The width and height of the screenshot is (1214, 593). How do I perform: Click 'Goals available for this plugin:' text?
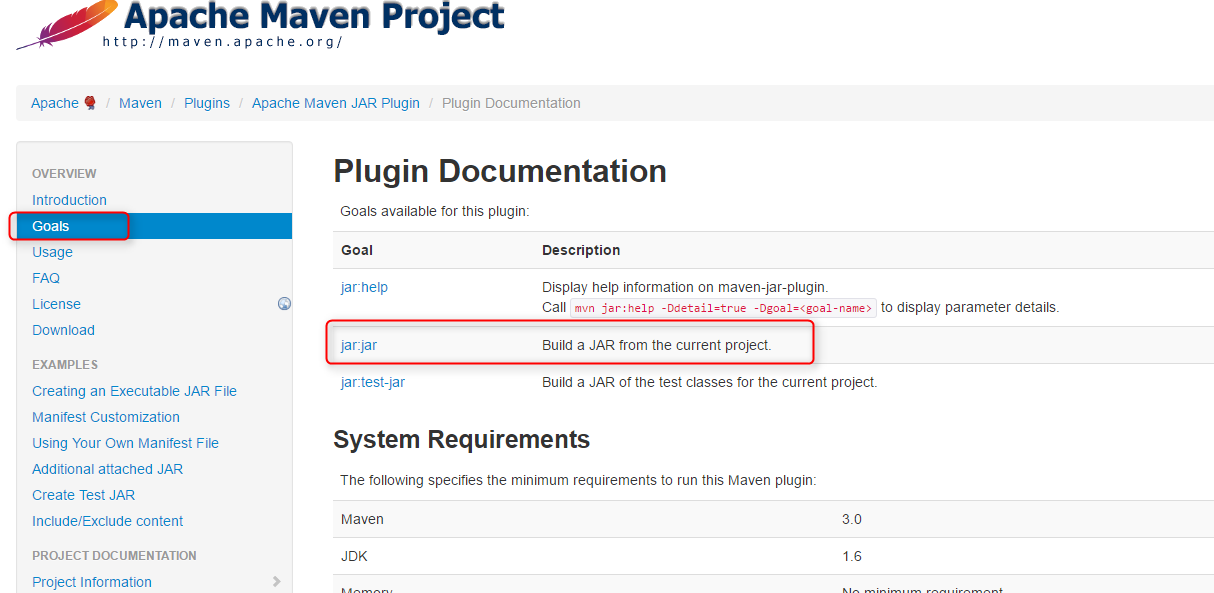pos(434,211)
